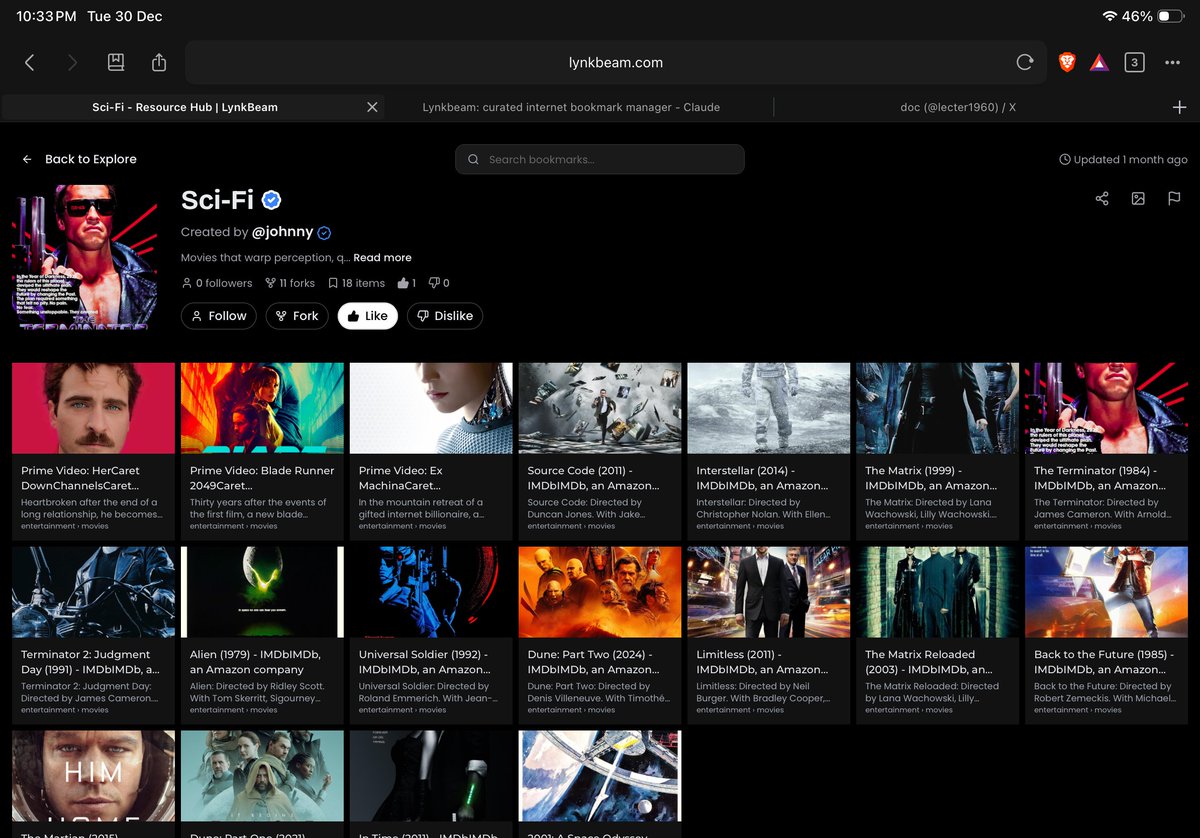Screen dimensions: 1200x838
Task: Click the image icon near the flag
Action: tap(1138, 199)
